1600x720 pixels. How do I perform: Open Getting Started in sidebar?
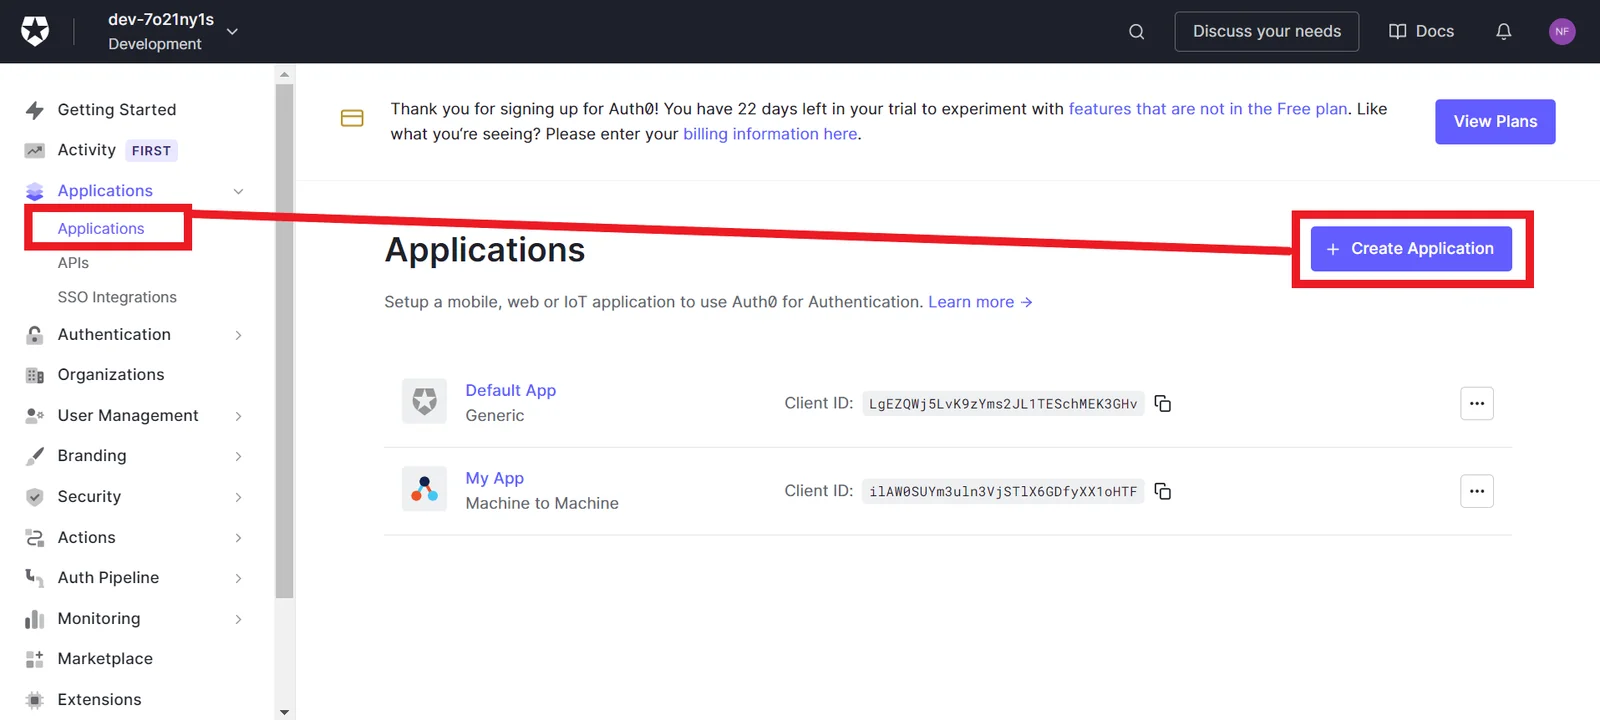click(117, 110)
